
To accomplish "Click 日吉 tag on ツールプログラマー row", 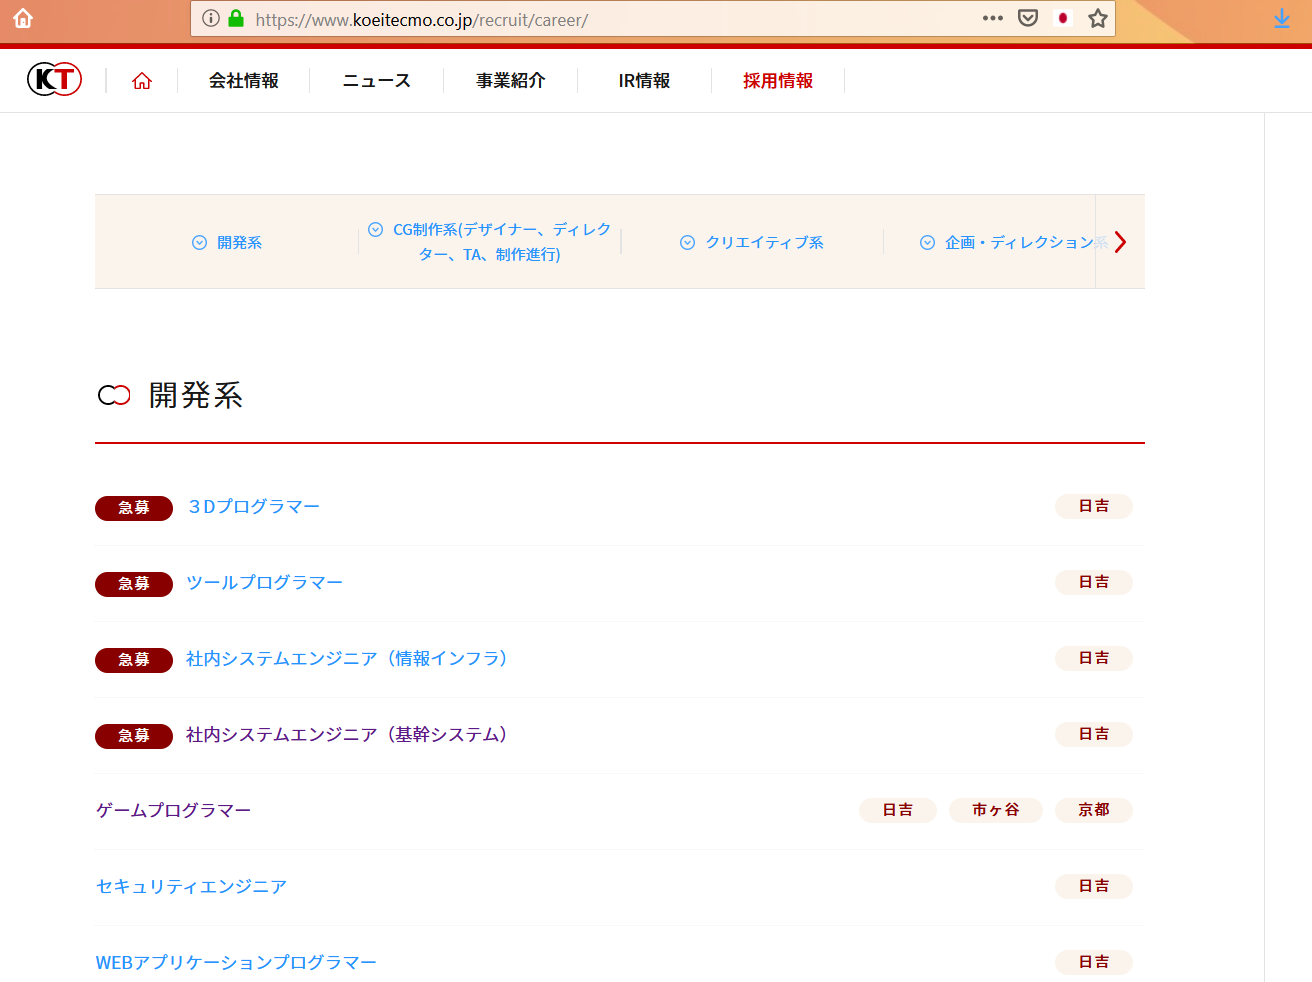I will click(1094, 582).
